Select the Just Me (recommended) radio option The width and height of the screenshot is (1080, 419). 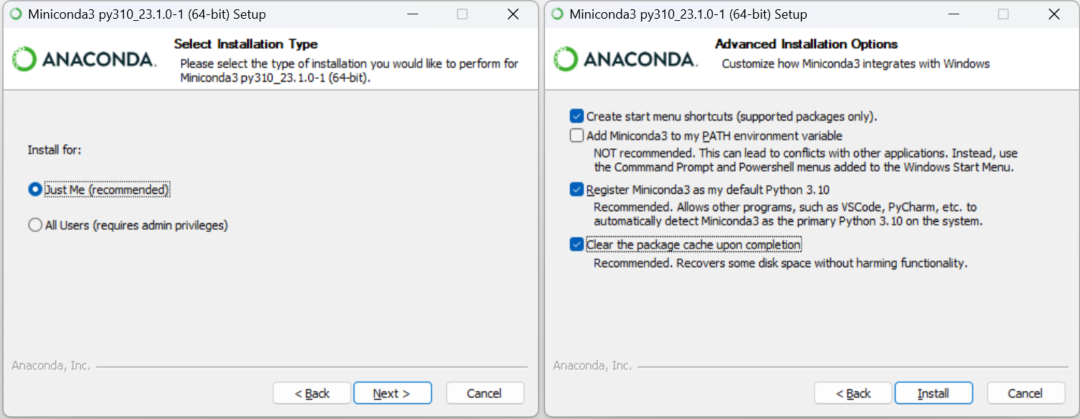click(x=36, y=189)
